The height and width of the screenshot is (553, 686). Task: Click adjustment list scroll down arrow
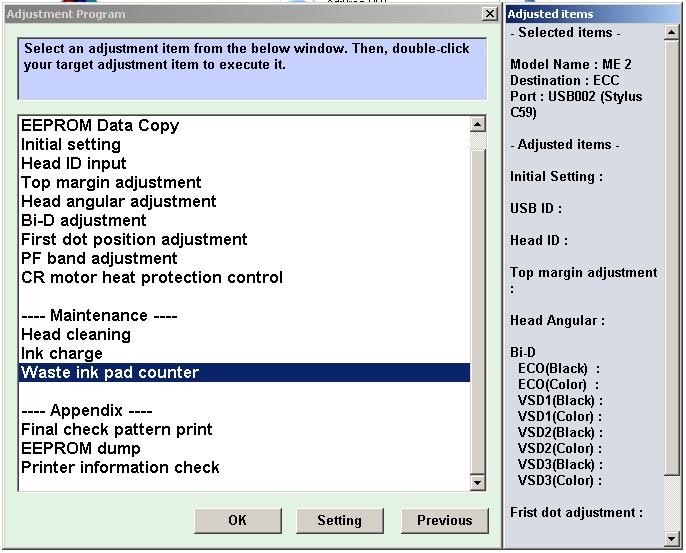(478, 483)
